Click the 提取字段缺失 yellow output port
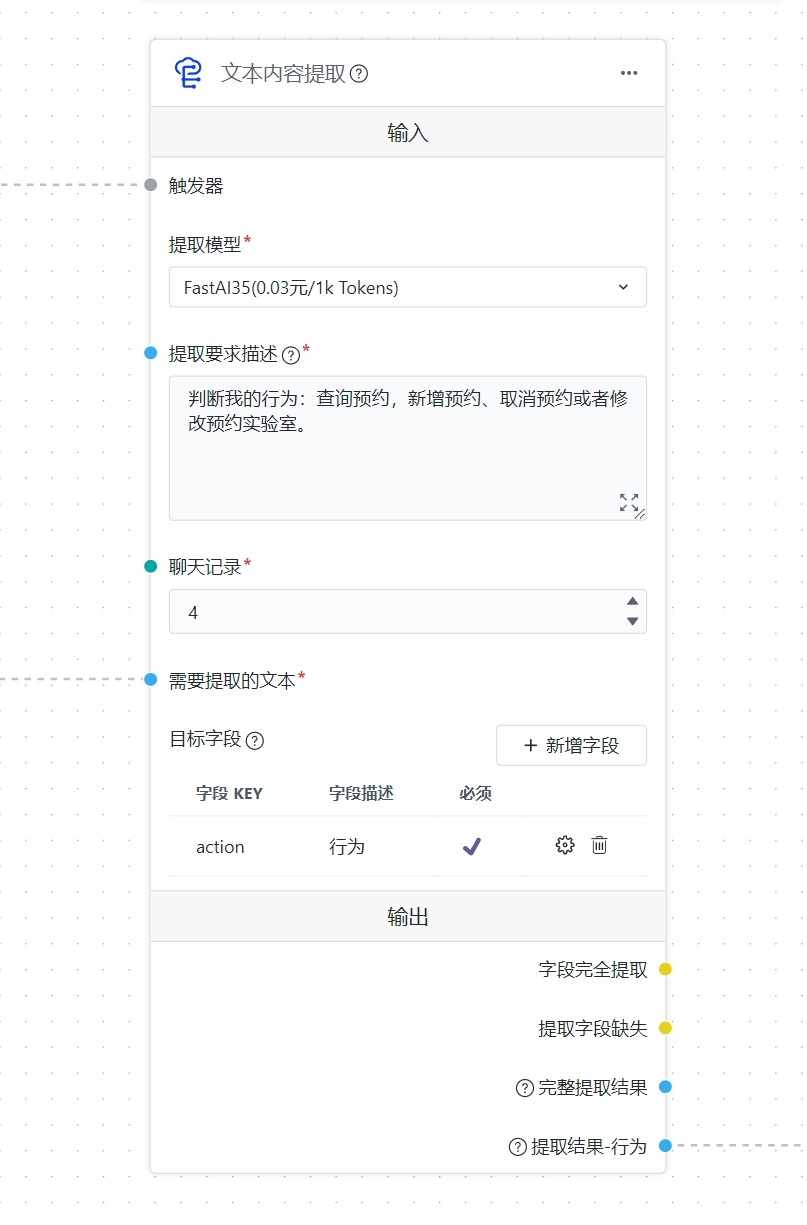The image size is (807, 1225). (x=665, y=1028)
